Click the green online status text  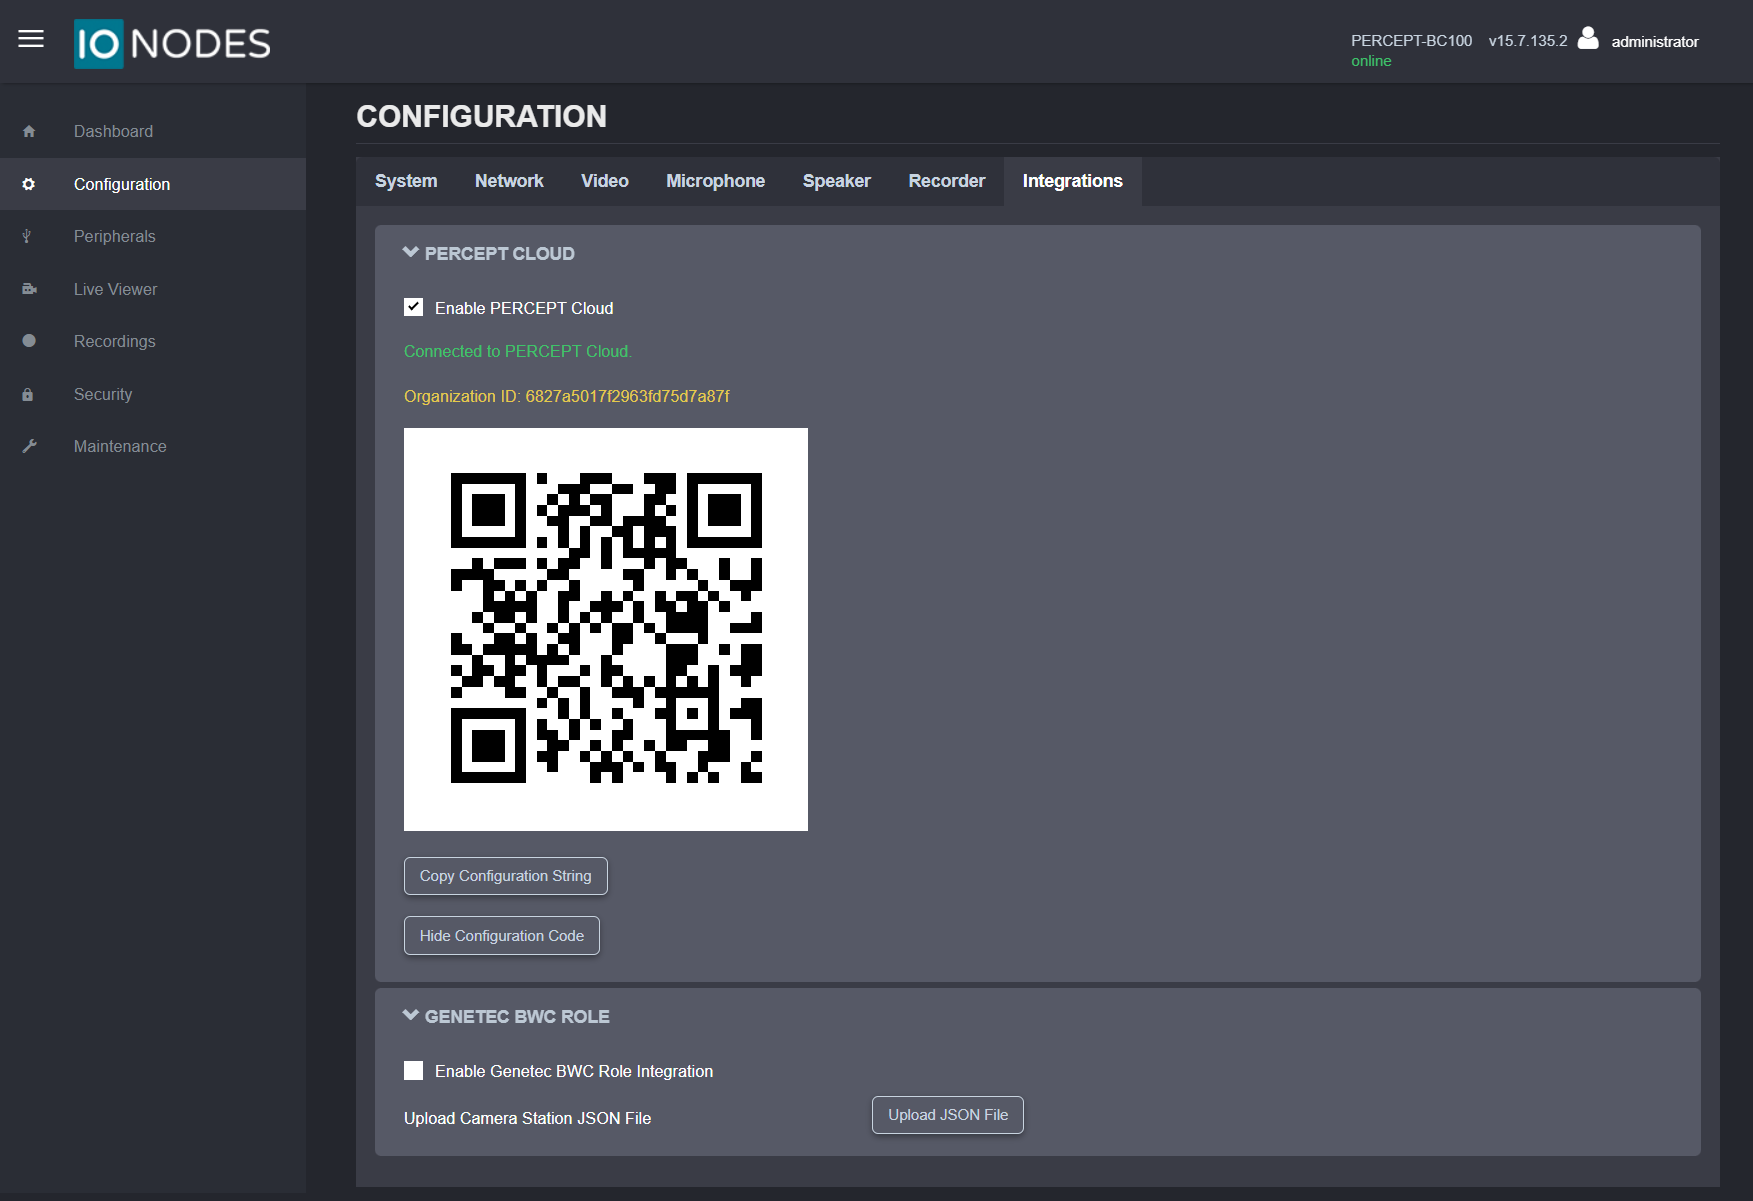pos(1371,61)
